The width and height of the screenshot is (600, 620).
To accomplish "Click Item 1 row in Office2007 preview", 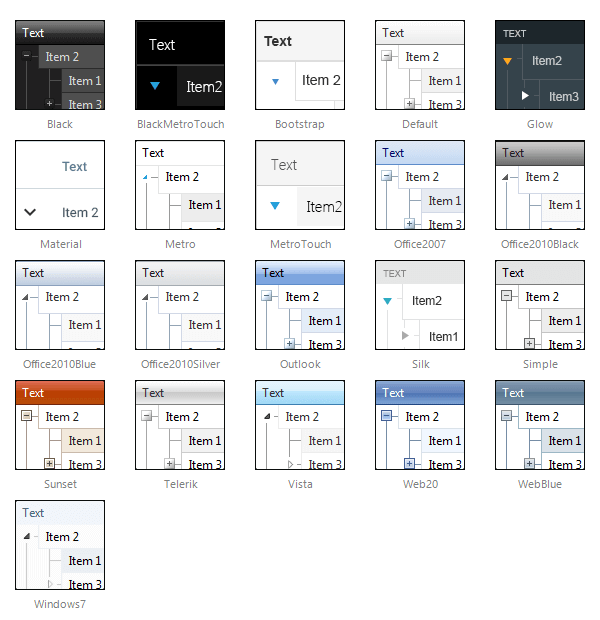I will pyautogui.click(x=443, y=201).
